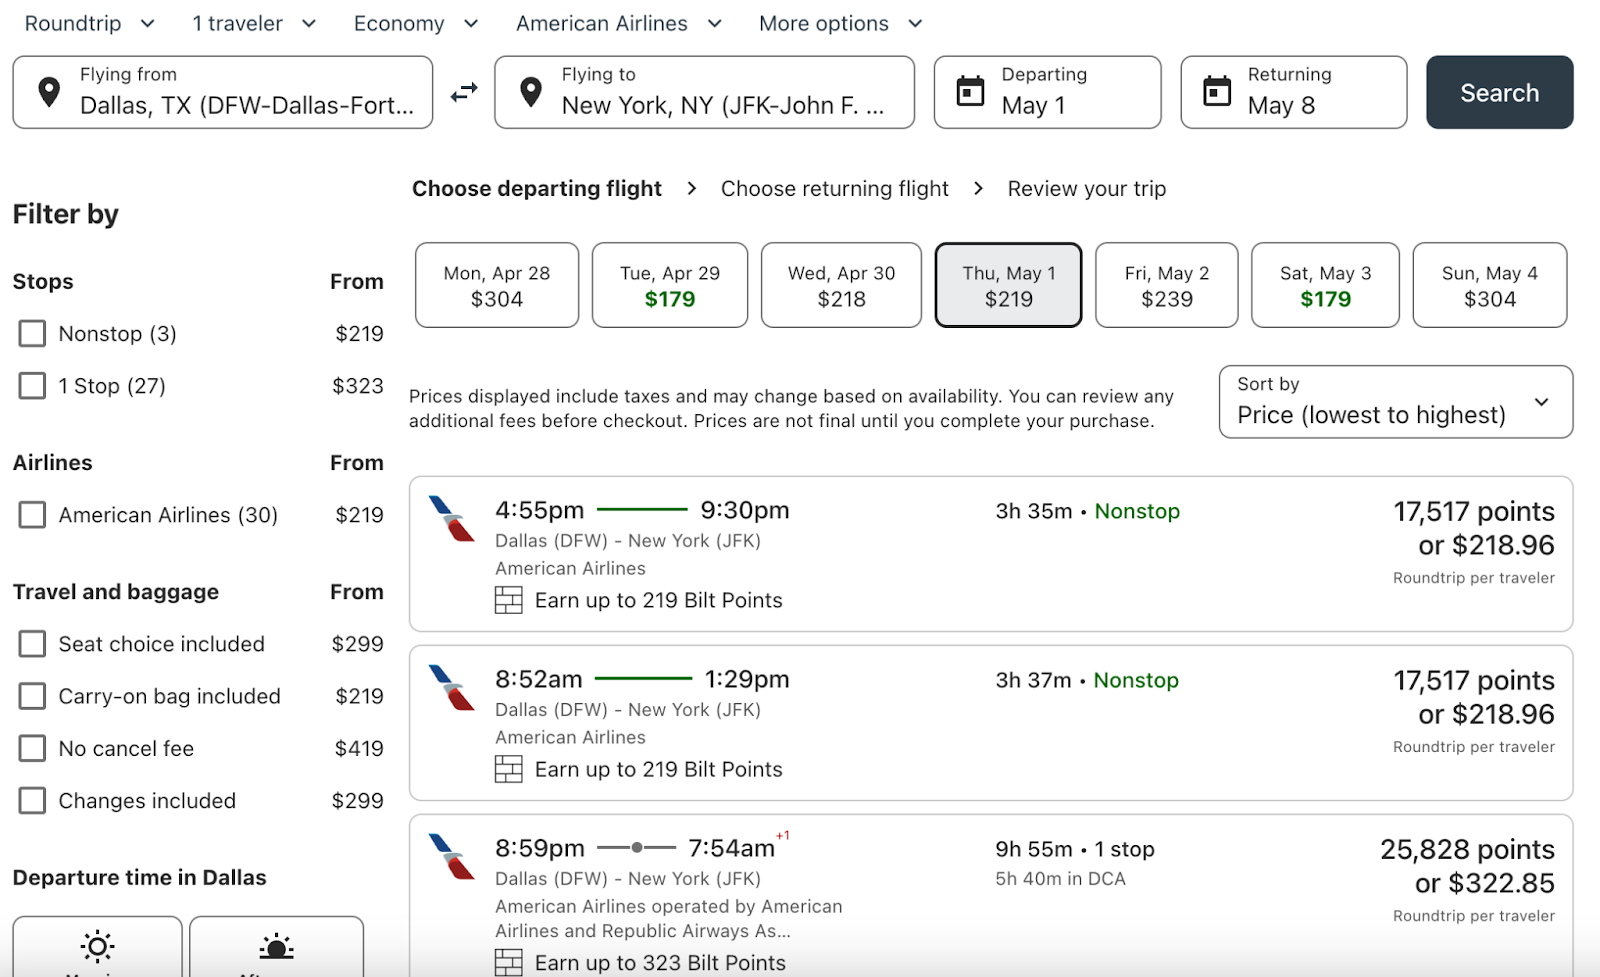Click the afternoon sunset departure time icon

[276, 946]
